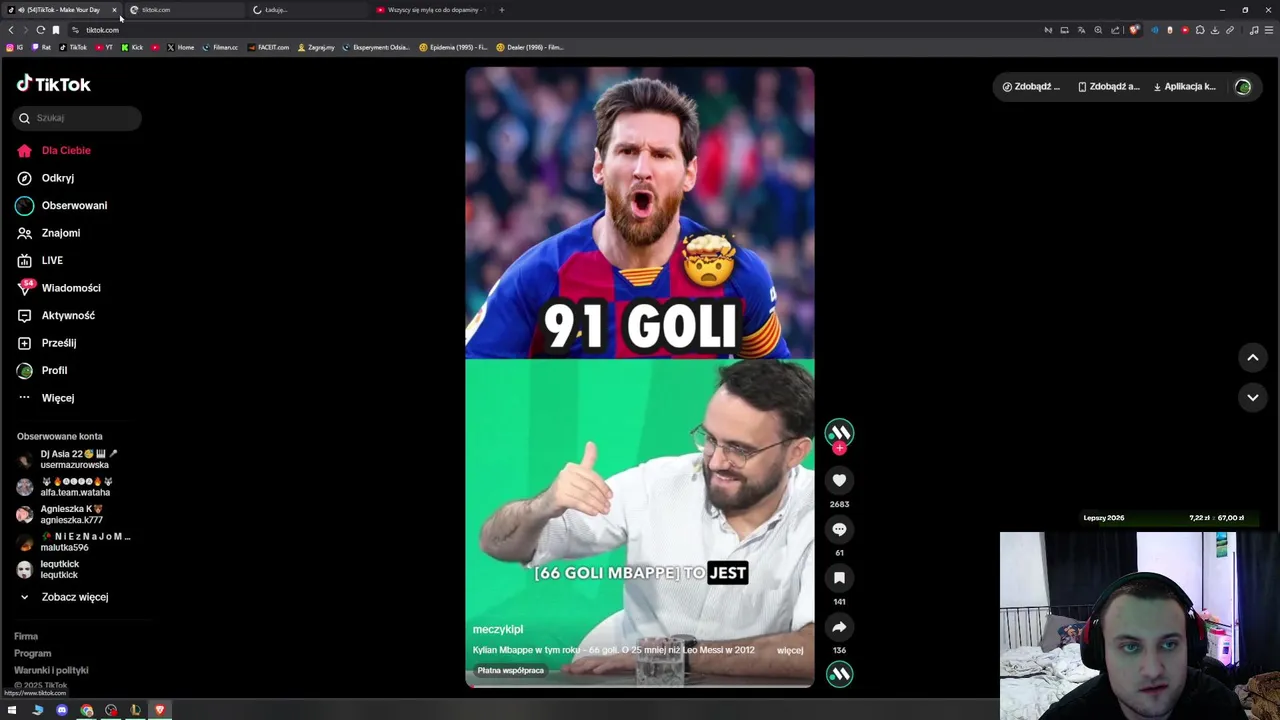The image size is (1280, 720).
Task: Open Agnieszka K followed account
Action: 60,514
